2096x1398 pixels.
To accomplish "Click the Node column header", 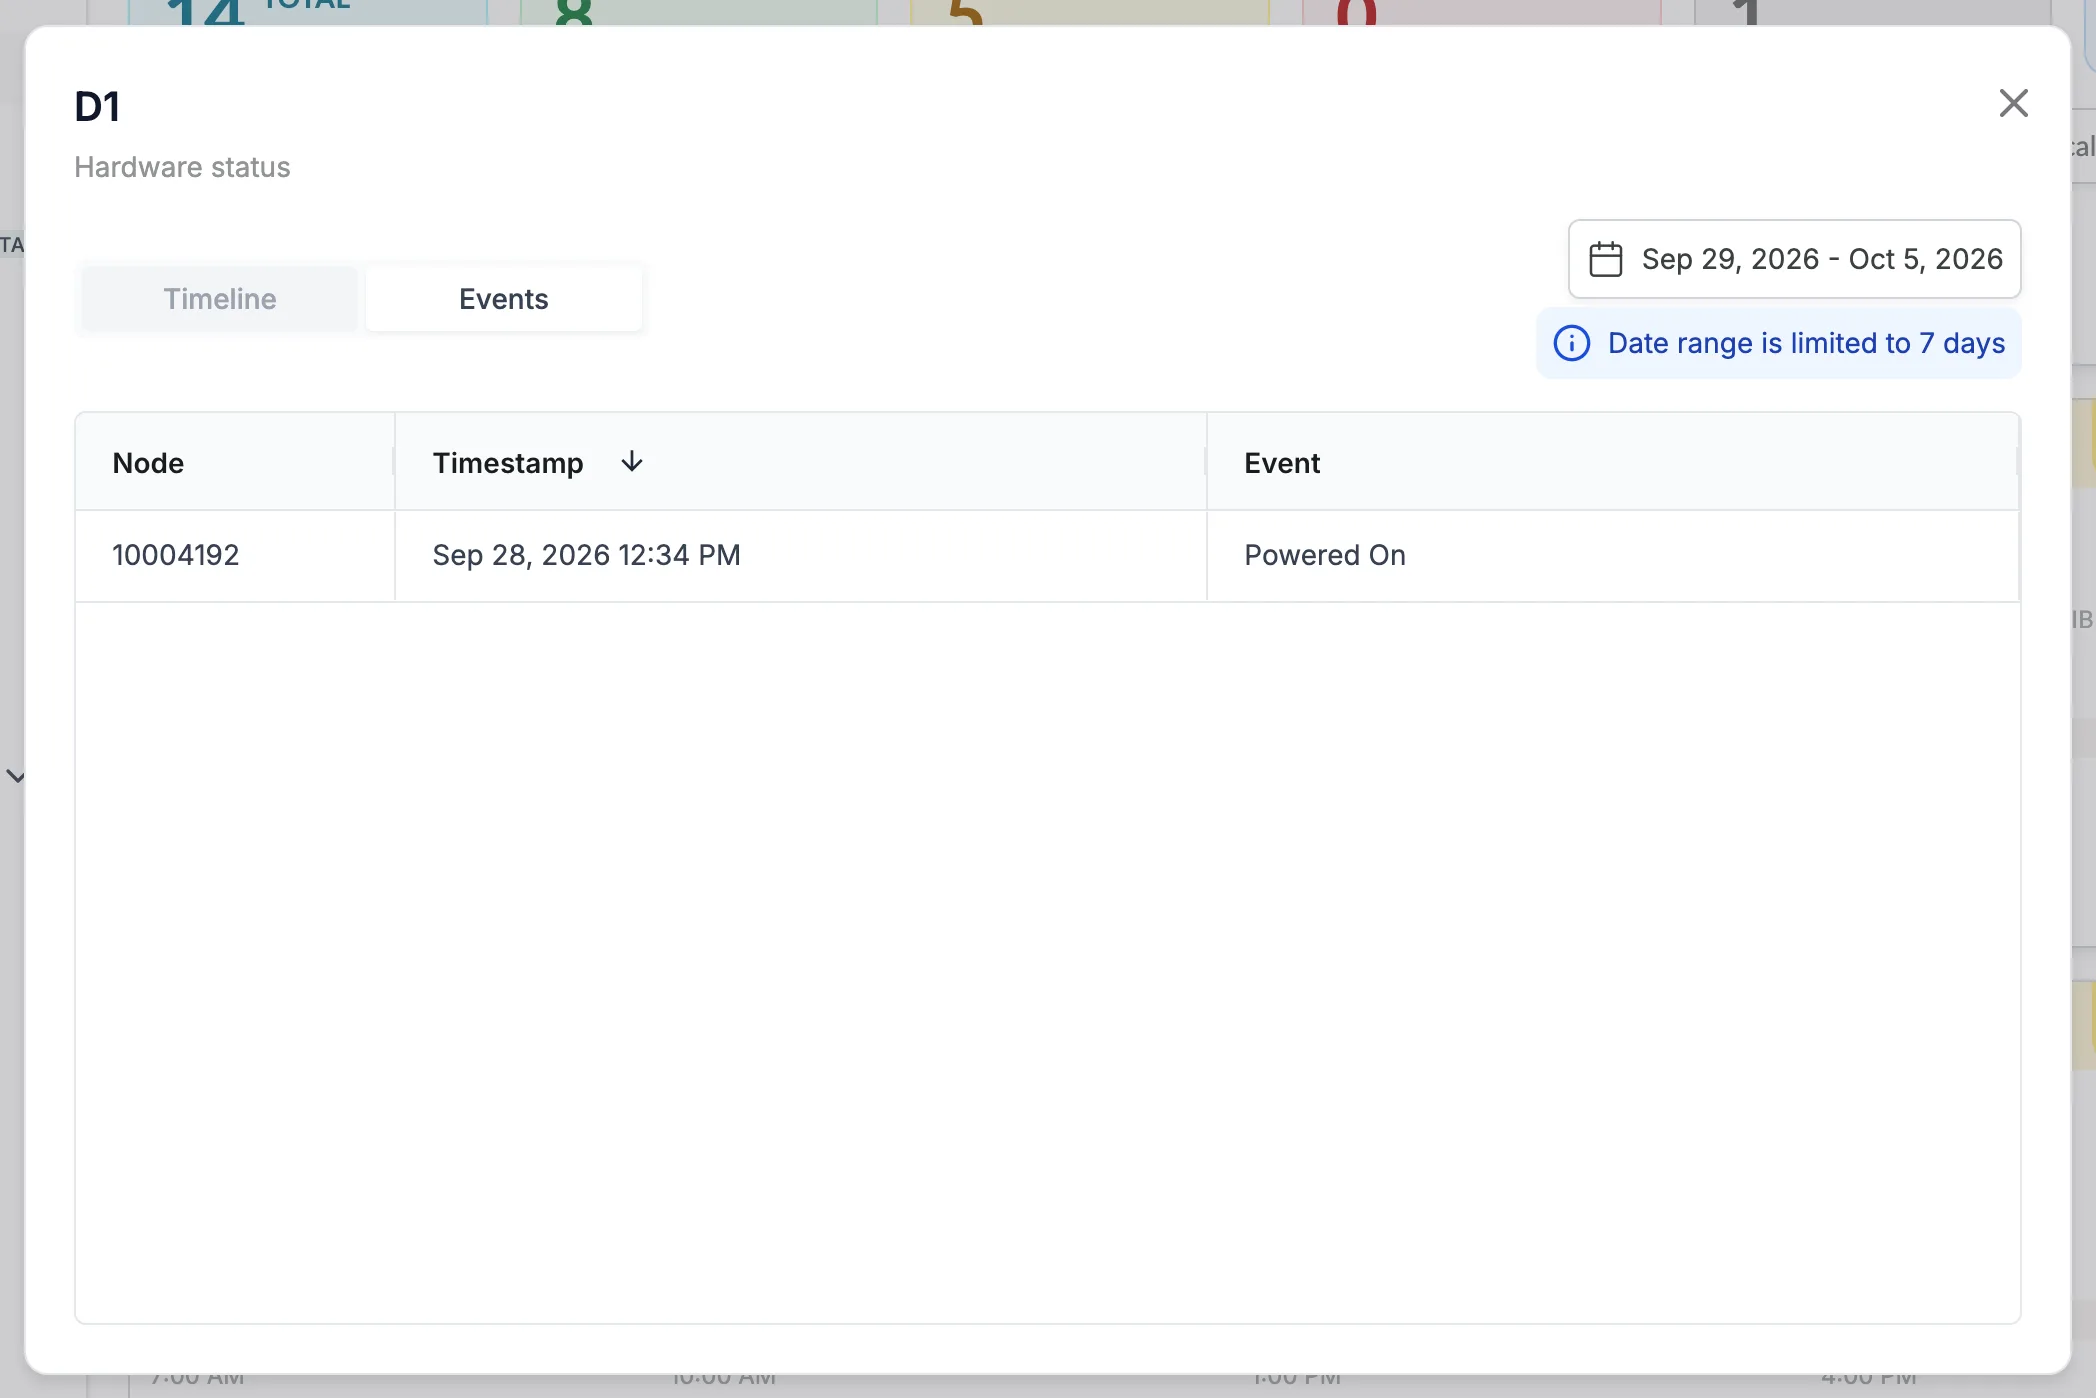I will pyautogui.click(x=235, y=462).
